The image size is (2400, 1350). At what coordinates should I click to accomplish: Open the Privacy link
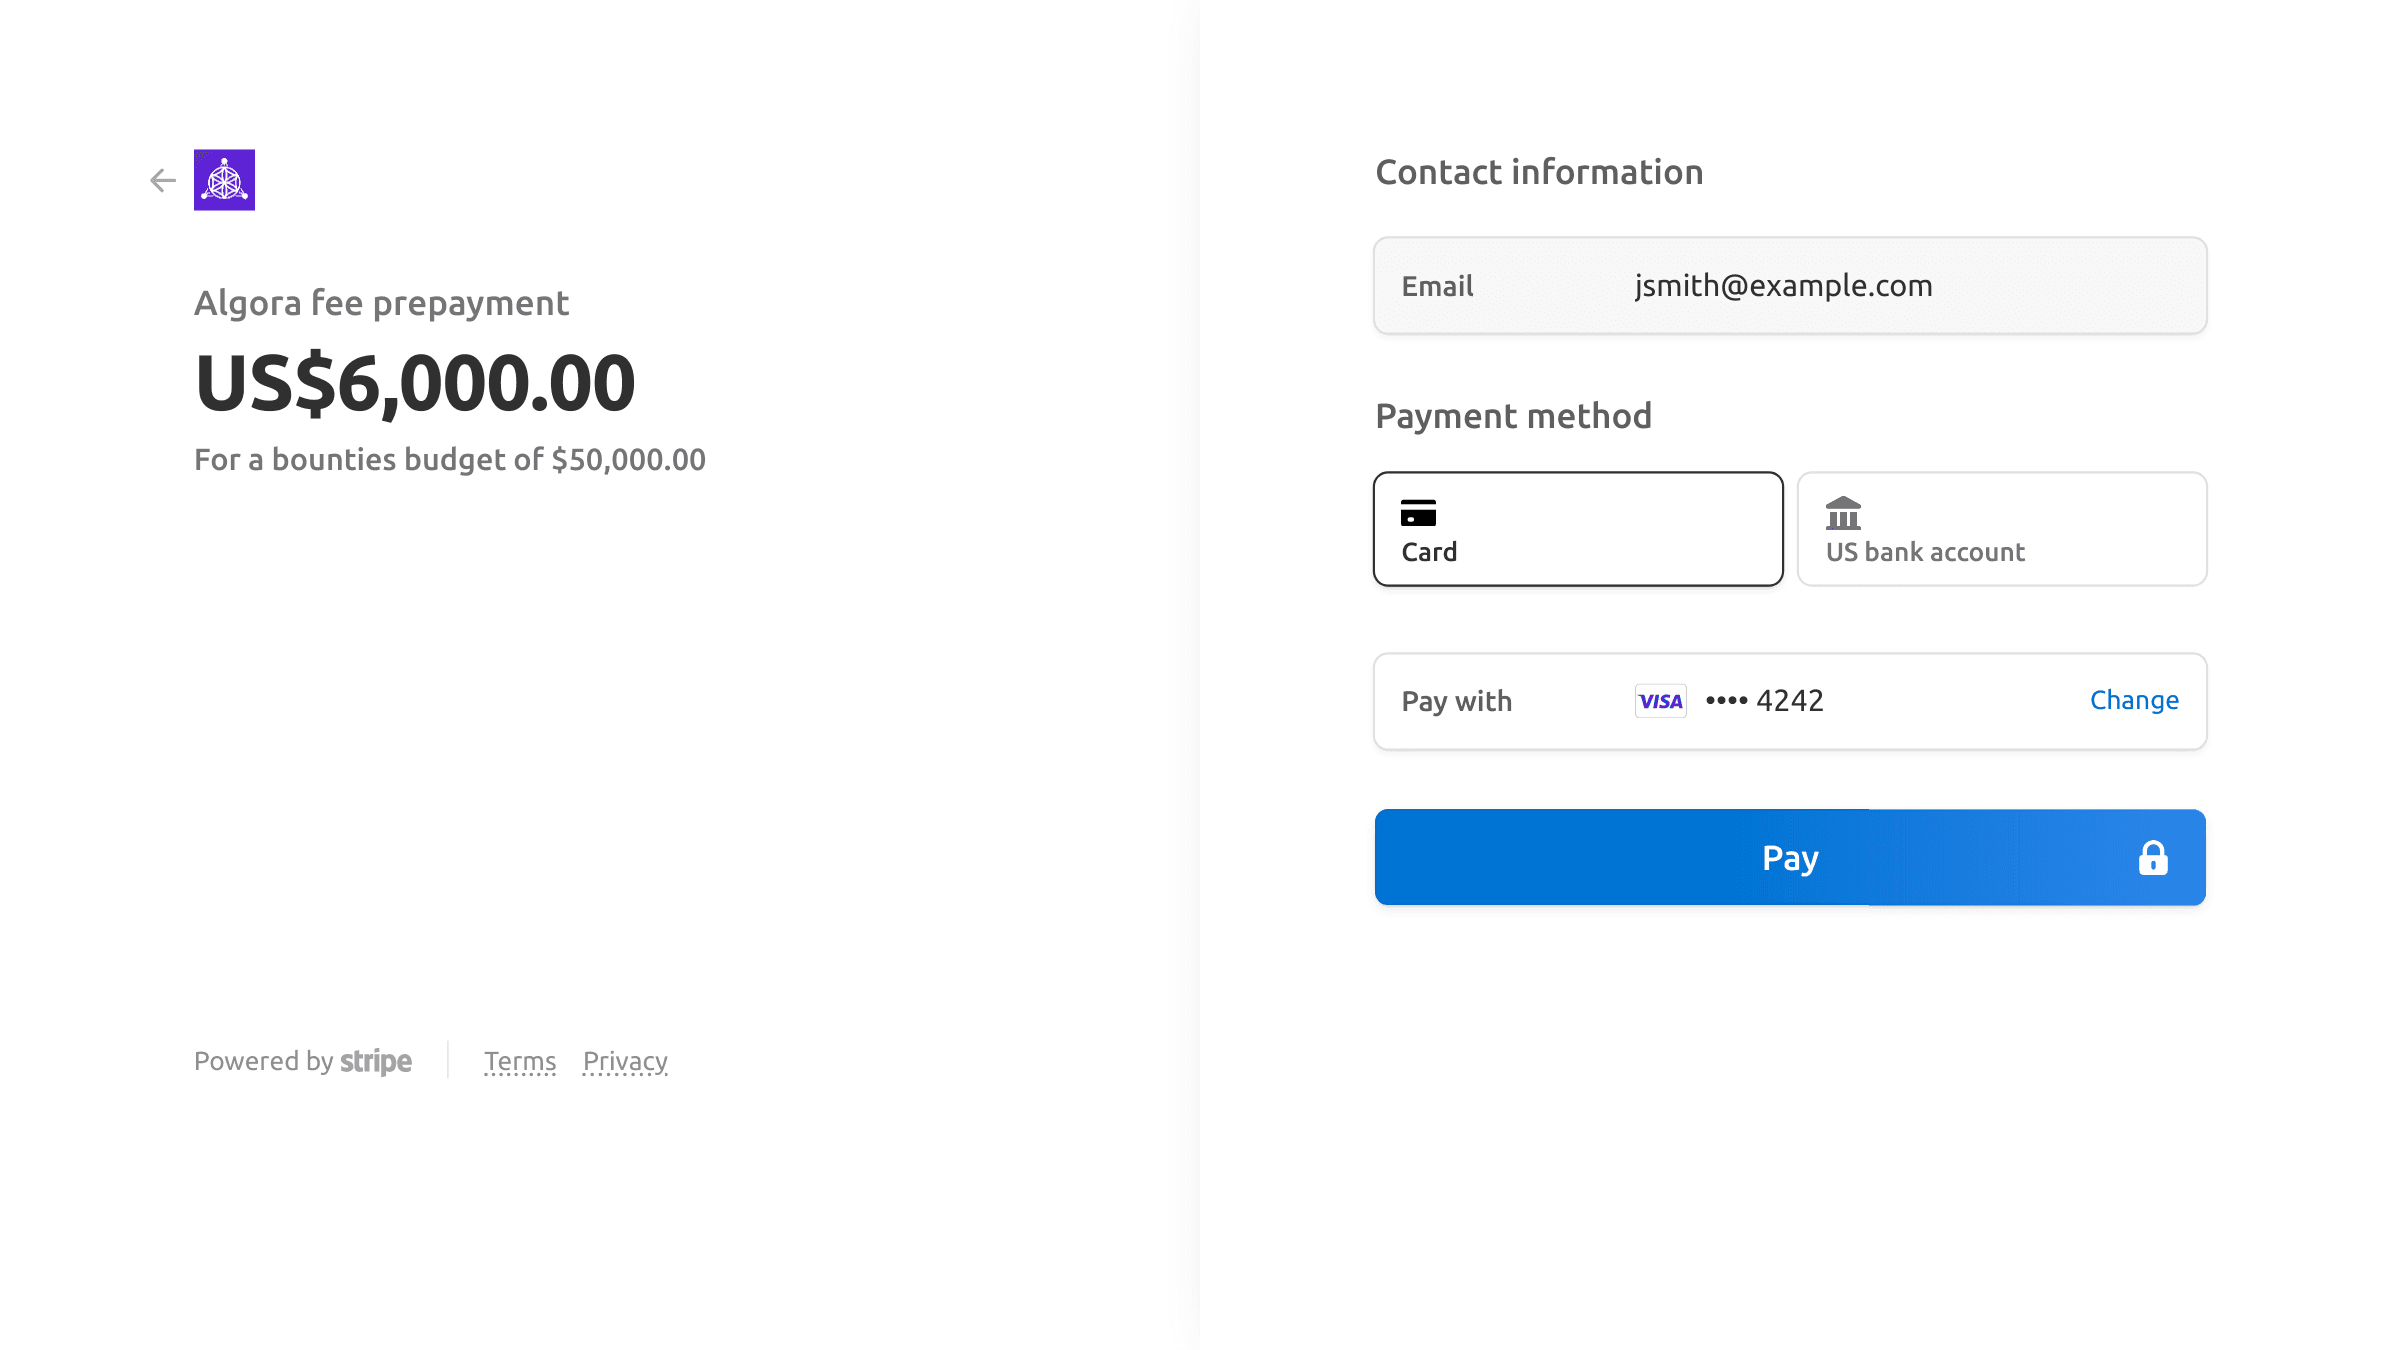click(625, 1061)
